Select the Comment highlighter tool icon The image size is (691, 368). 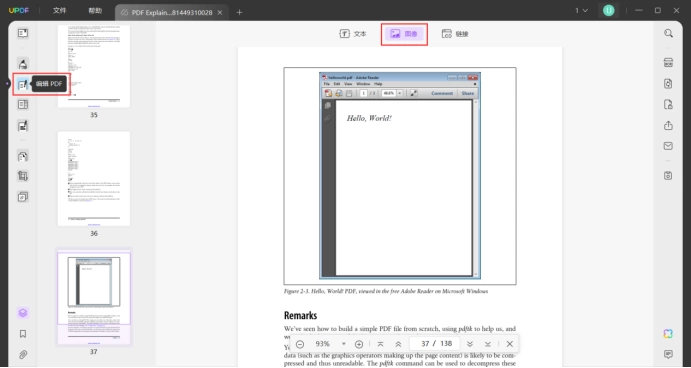coord(23,63)
